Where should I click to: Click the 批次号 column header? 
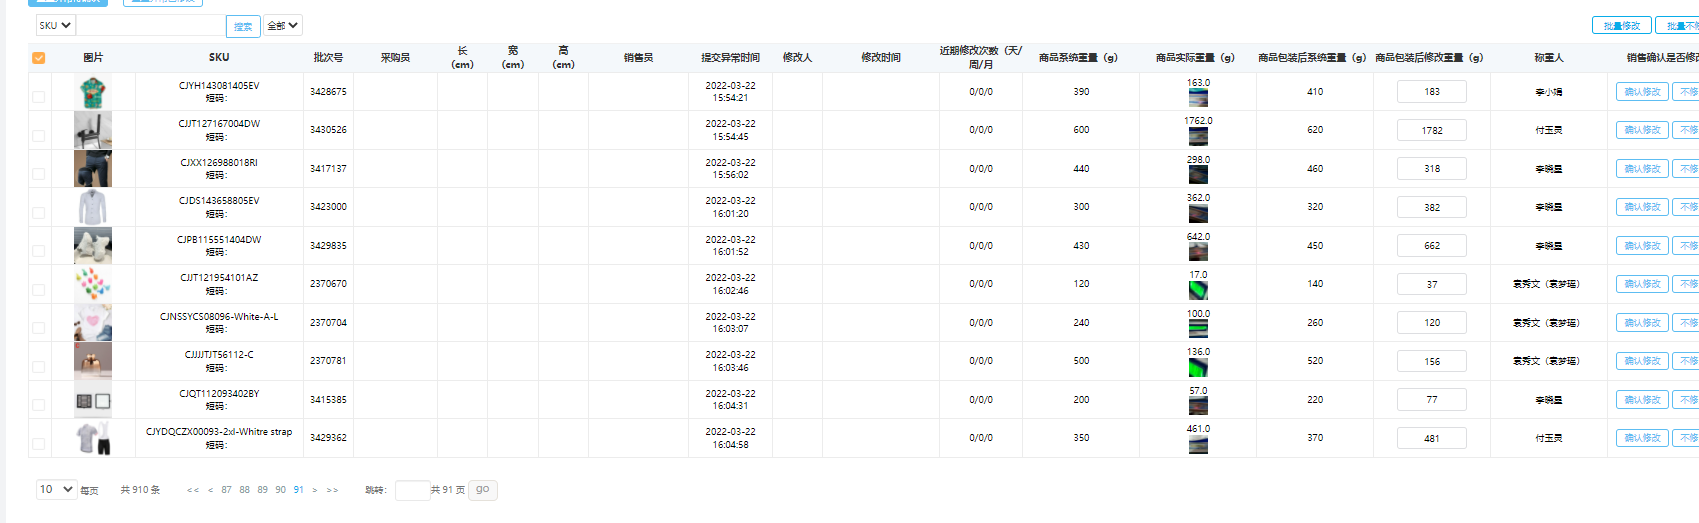[328, 58]
